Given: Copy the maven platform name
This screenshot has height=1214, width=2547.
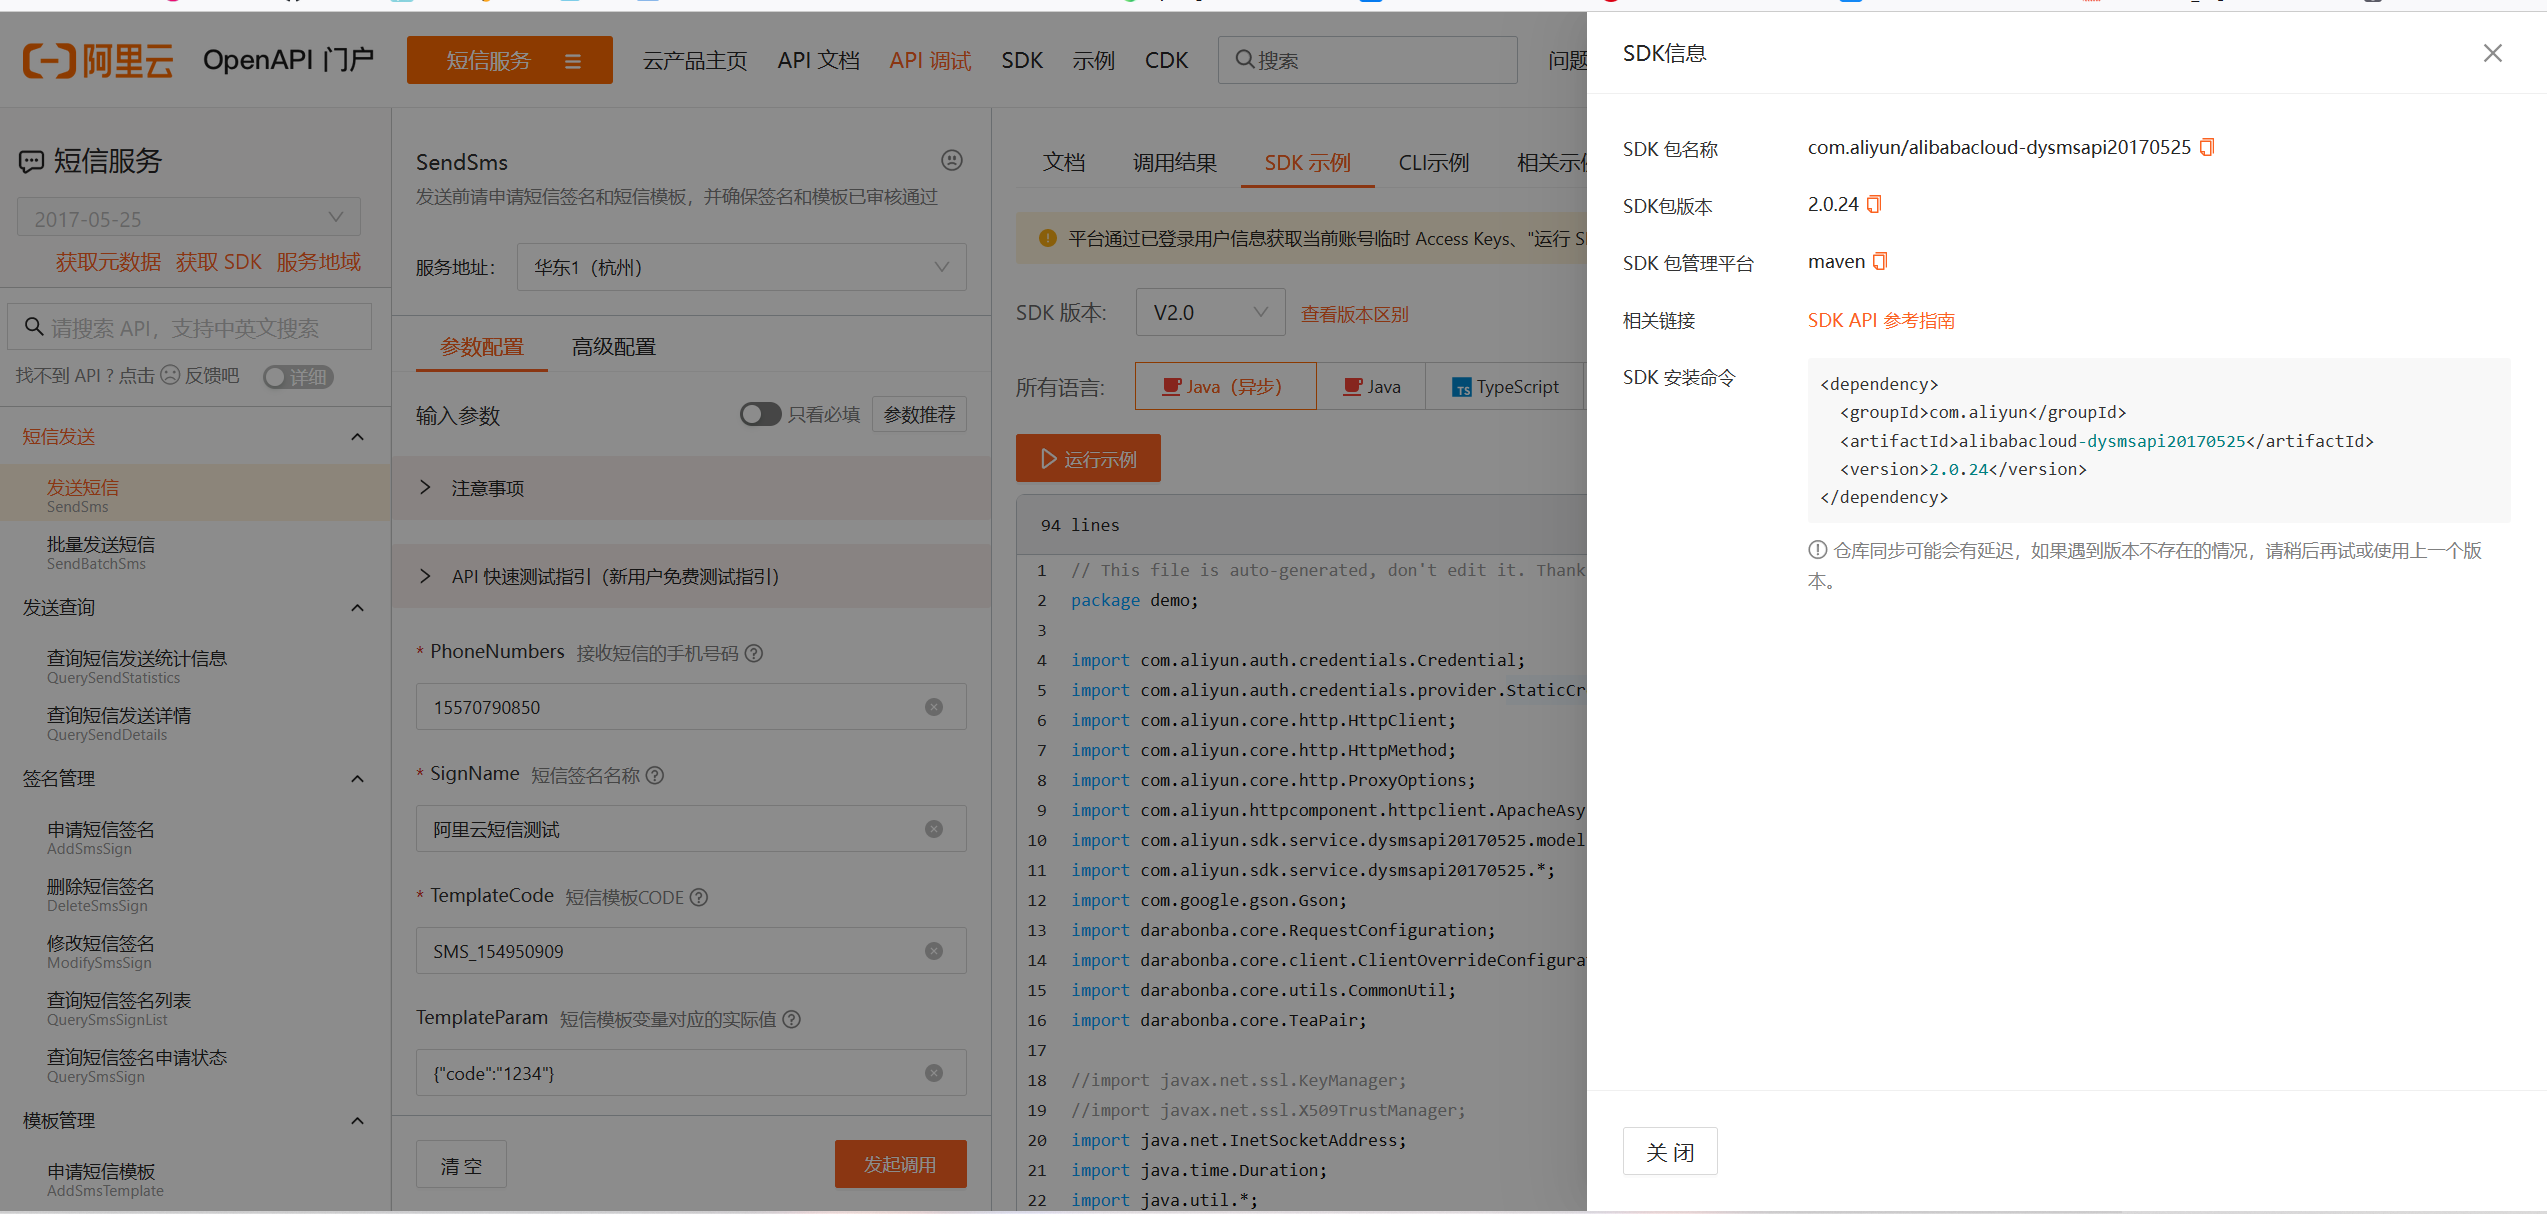Looking at the screenshot, I should tap(1880, 262).
